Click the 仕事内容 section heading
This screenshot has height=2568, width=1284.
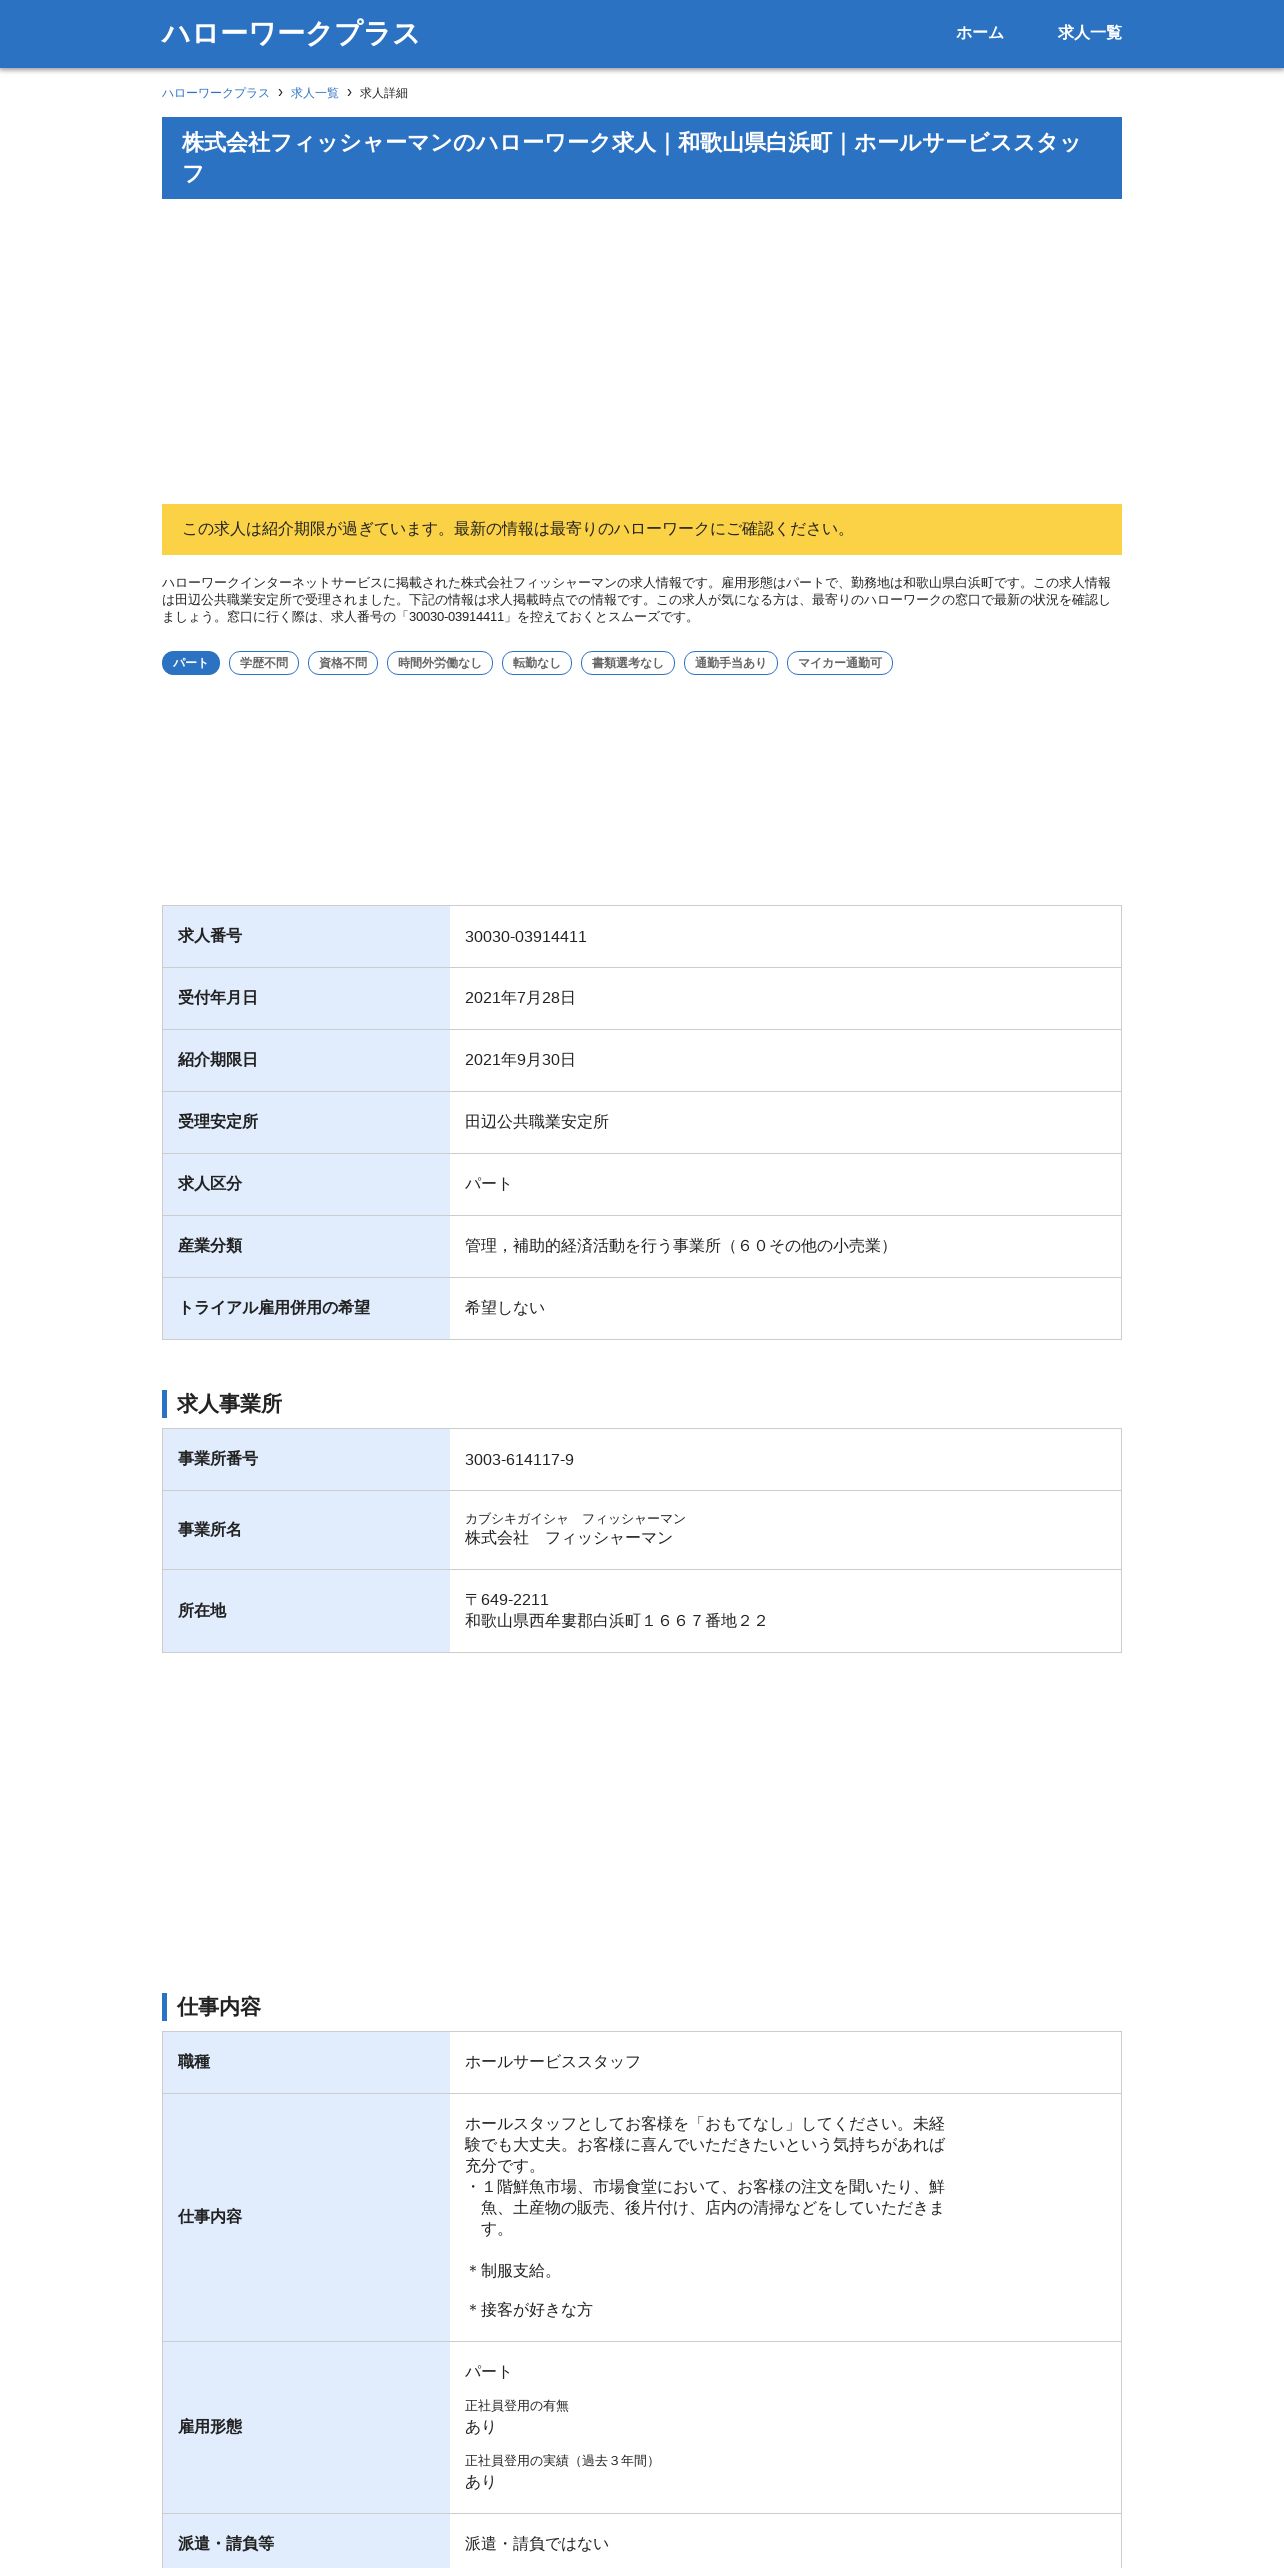[219, 2007]
